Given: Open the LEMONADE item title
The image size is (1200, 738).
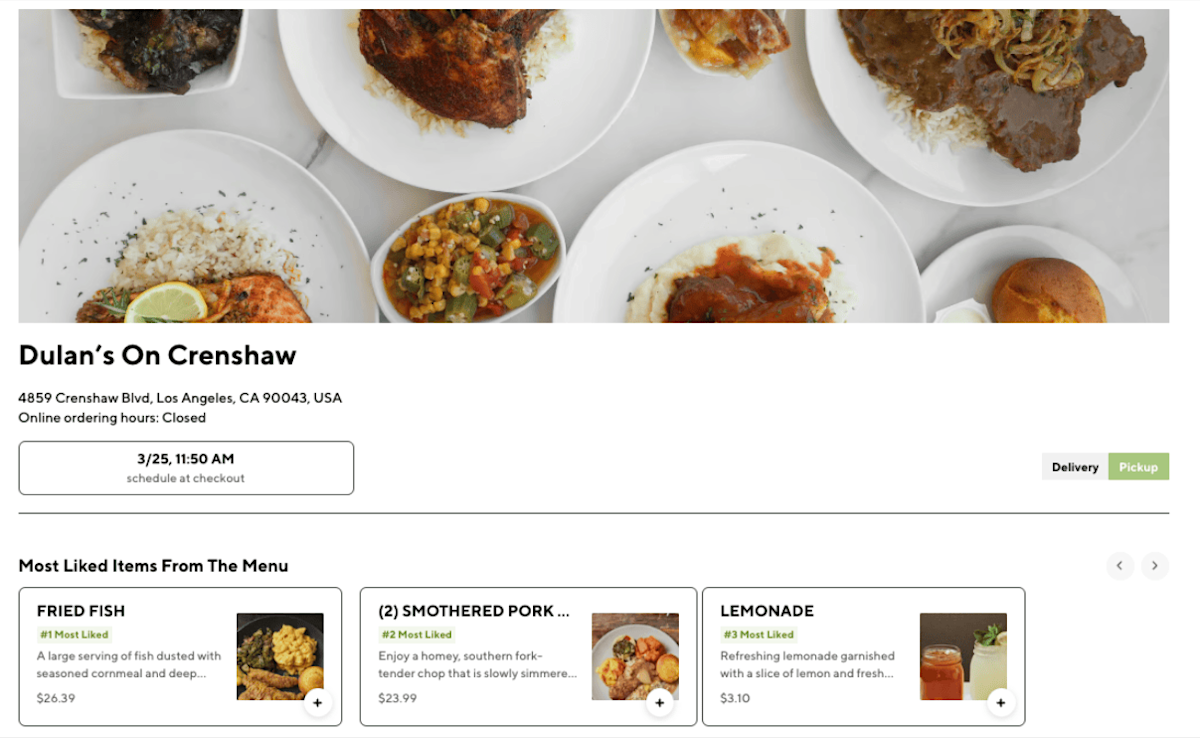Looking at the screenshot, I should pos(767,611).
